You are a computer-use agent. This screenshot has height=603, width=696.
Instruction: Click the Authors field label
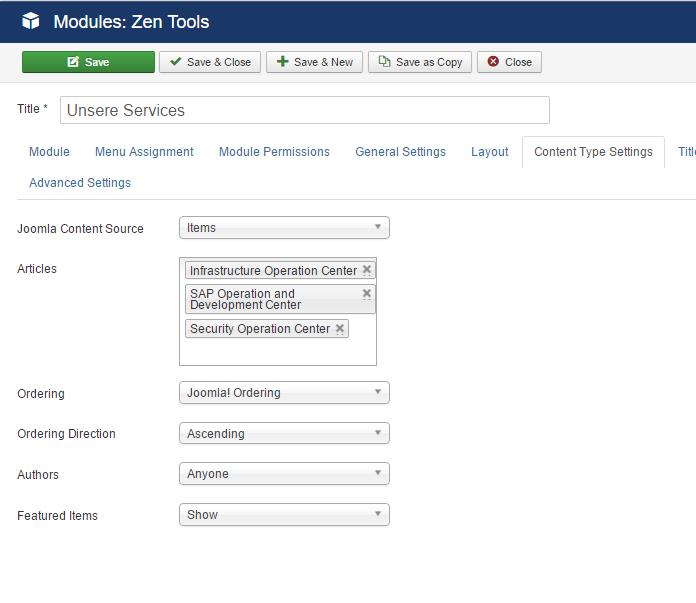point(38,475)
